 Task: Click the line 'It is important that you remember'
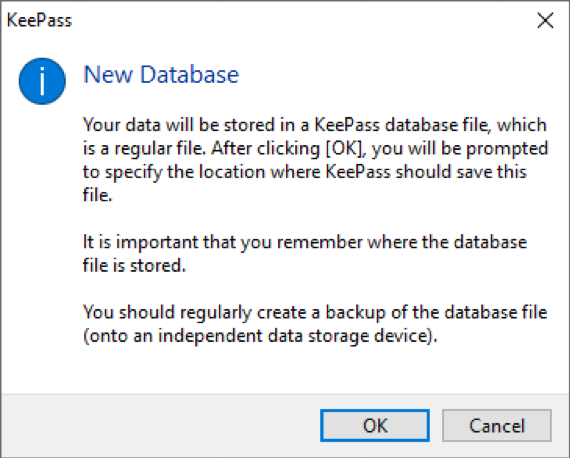[x=305, y=242]
